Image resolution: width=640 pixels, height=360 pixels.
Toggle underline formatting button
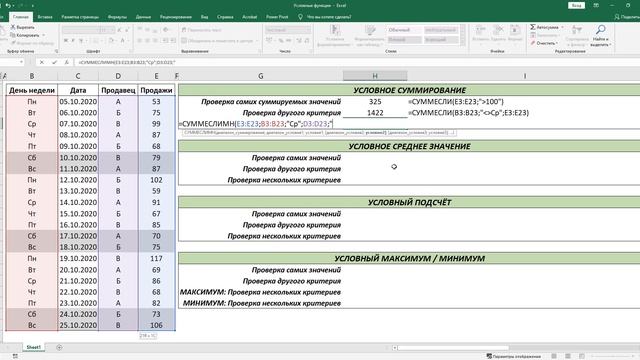coord(81,40)
